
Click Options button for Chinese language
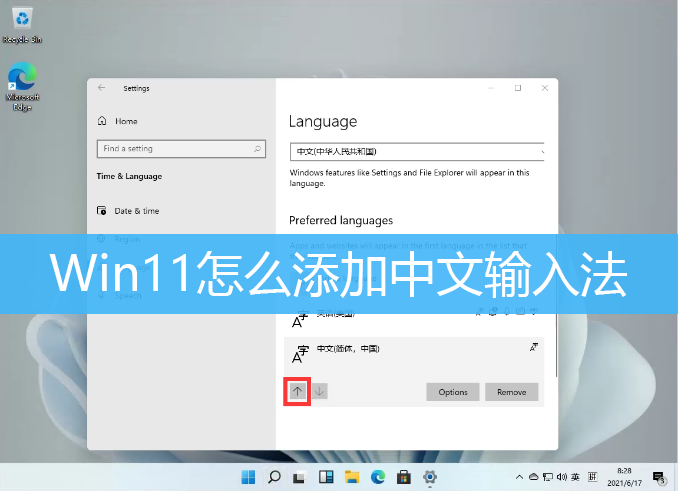click(x=452, y=392)
